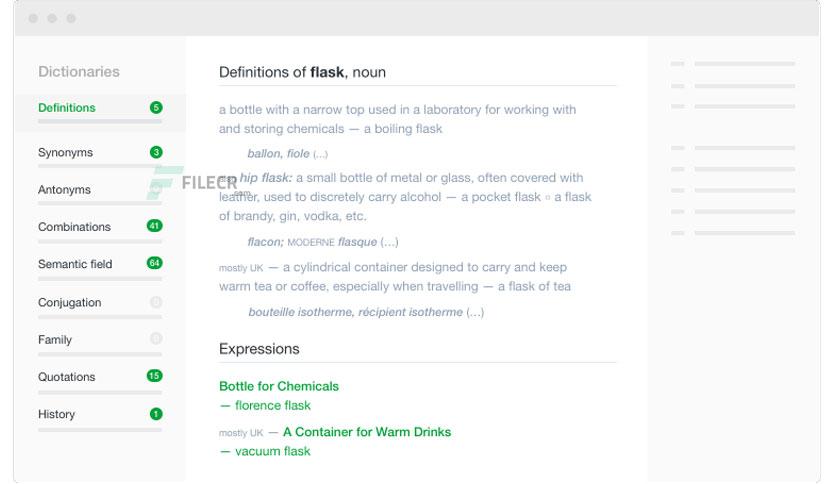Click the 64 count badge beside Semantic field
This screenshot has width=836, height=484.
click(x=155, y=263)
